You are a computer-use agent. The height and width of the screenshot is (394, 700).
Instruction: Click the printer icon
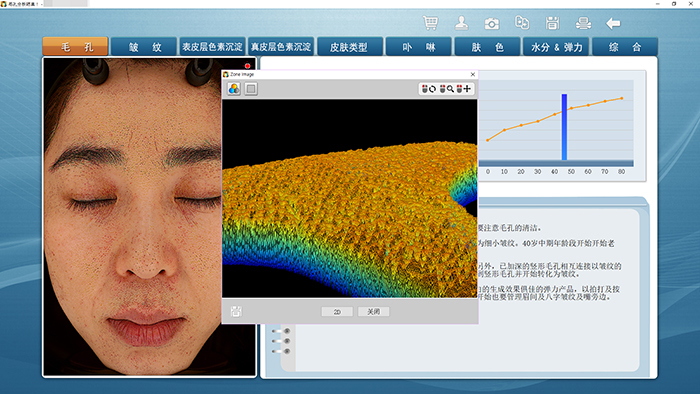click(583, 23)
